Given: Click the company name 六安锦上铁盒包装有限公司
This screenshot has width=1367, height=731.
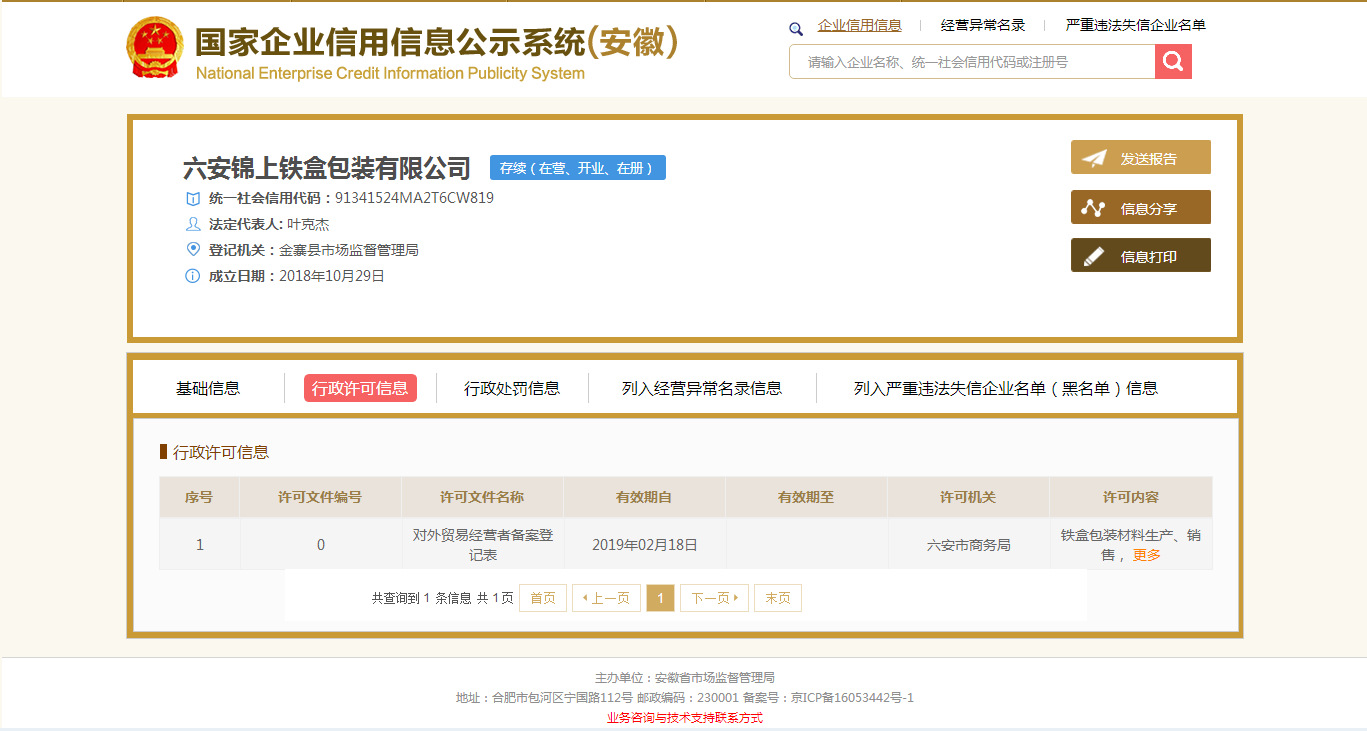Looking at the screenshot, I should 327,168.
